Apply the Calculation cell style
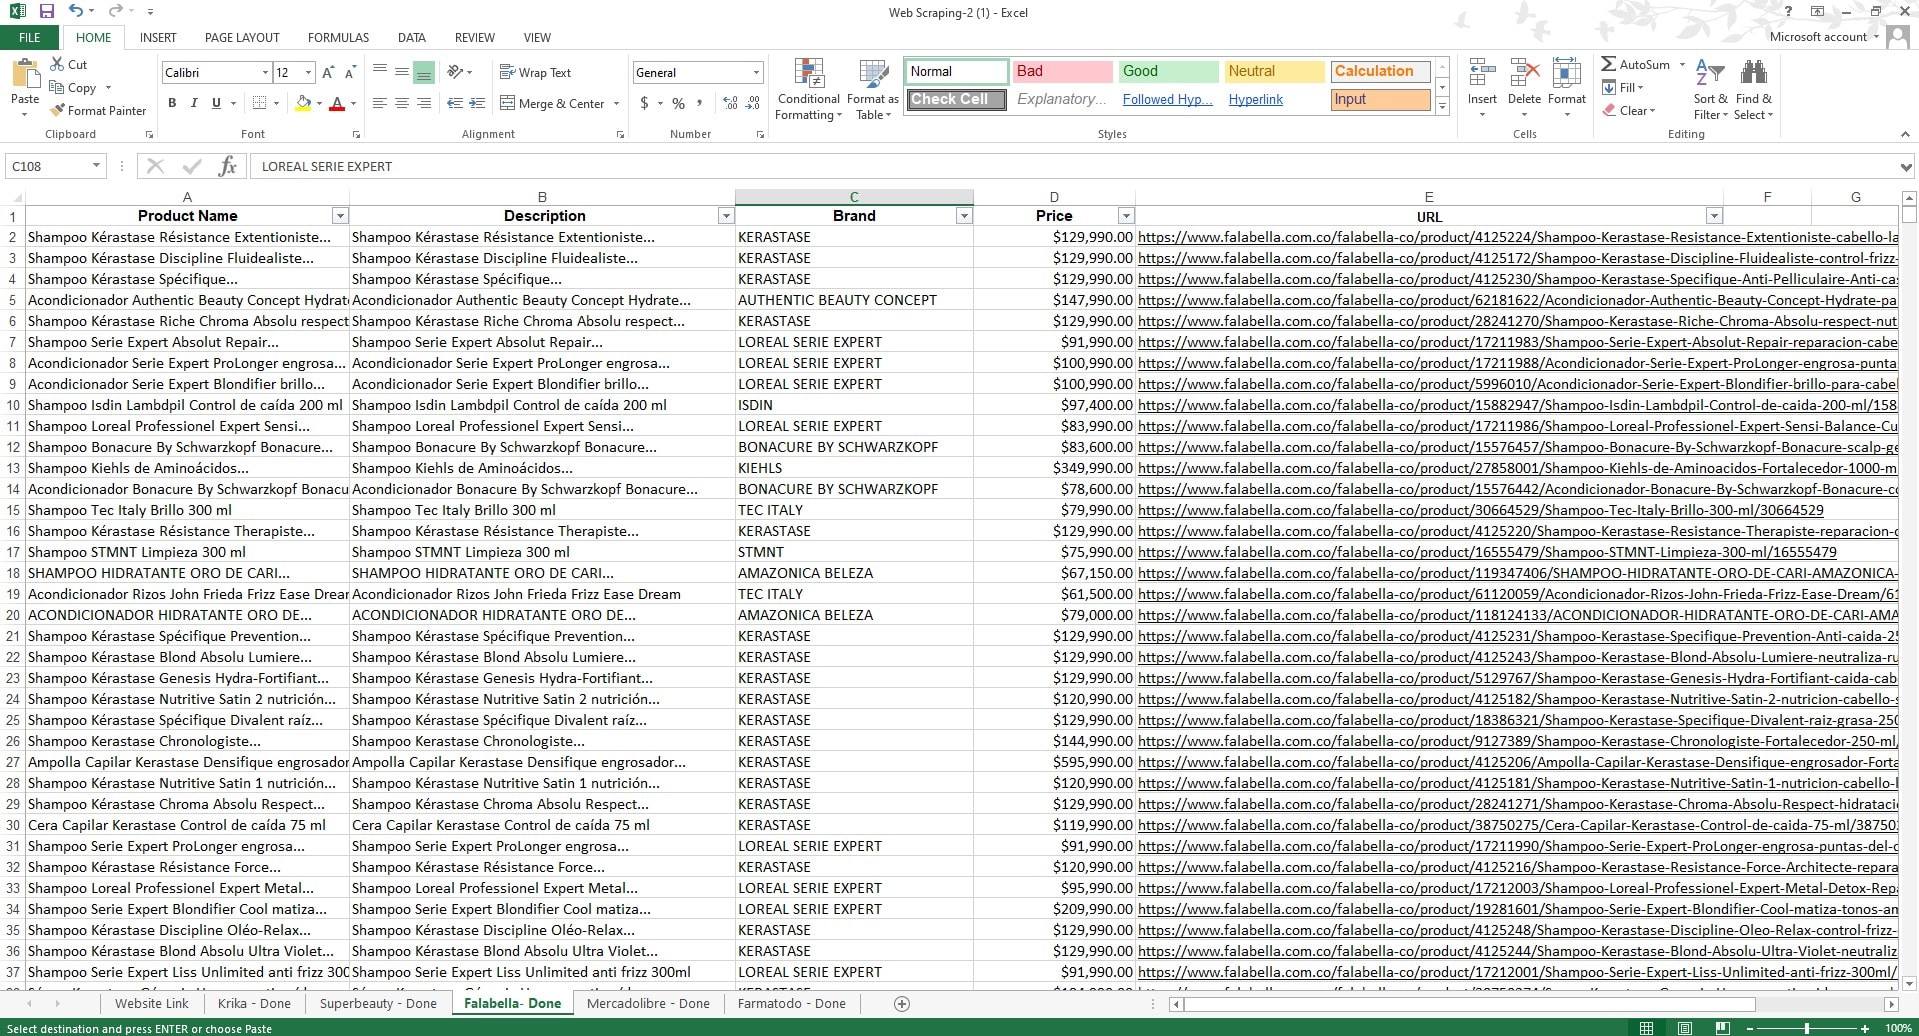The height and width of the screenshot is (1036, 1919). click(1380, 71)
